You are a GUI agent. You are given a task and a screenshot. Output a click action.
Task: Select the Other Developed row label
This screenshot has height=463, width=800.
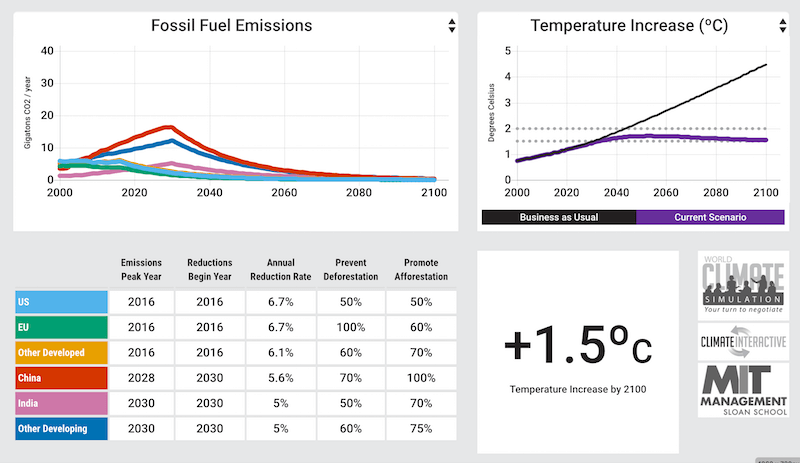pos(61,353)
